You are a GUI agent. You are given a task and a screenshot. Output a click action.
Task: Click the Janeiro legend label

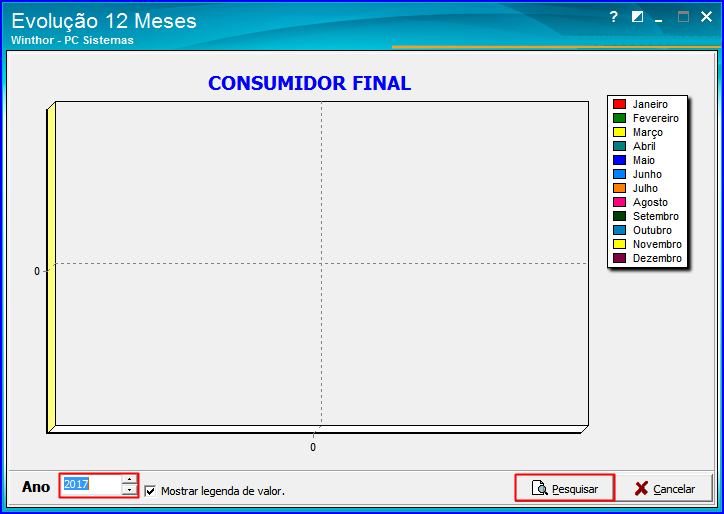point(650,104)
